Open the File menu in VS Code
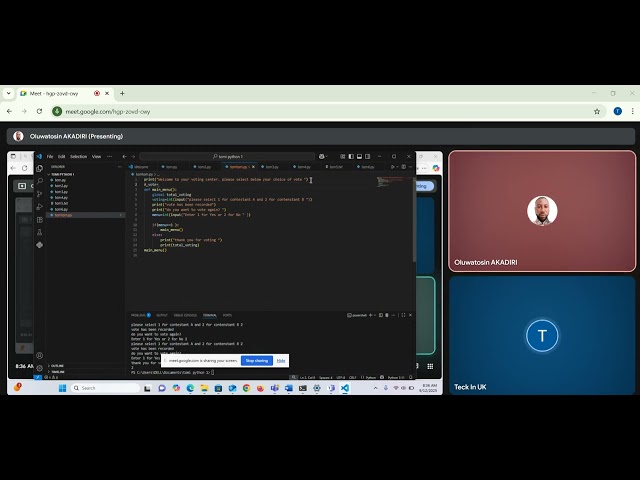Screen dimensions: 640x480 click(50, 156)
